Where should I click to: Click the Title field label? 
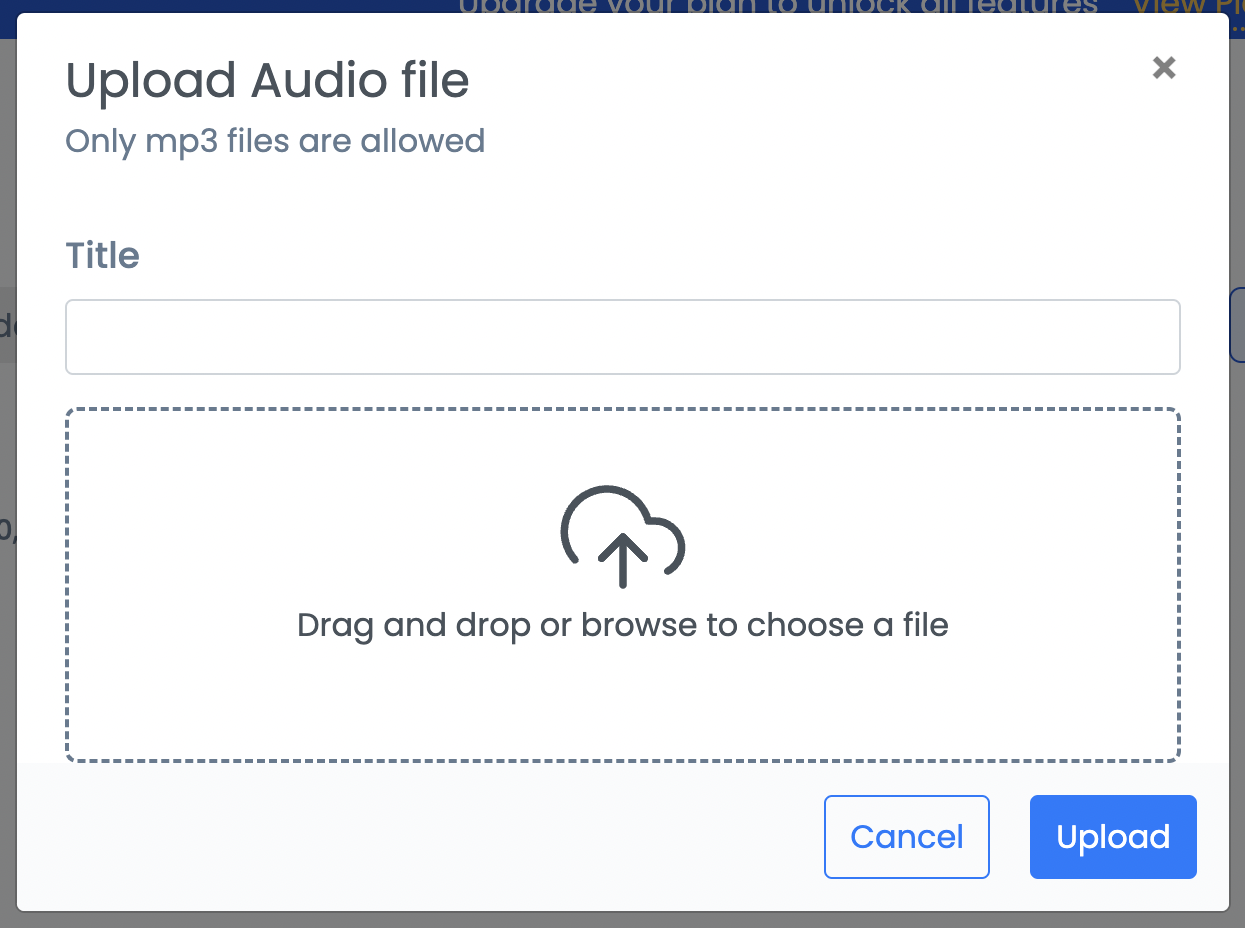pyautogui.click(x=102, y=256)
